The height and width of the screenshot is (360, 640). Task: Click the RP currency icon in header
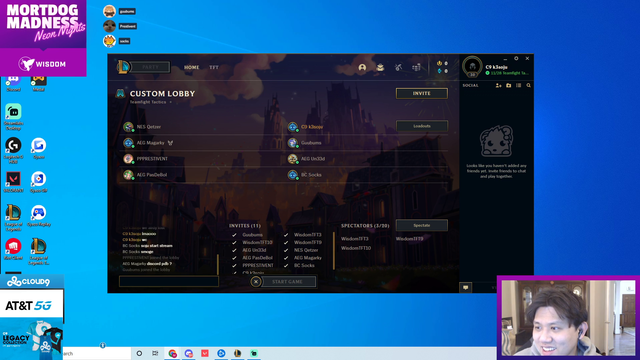tap(440, 63)
